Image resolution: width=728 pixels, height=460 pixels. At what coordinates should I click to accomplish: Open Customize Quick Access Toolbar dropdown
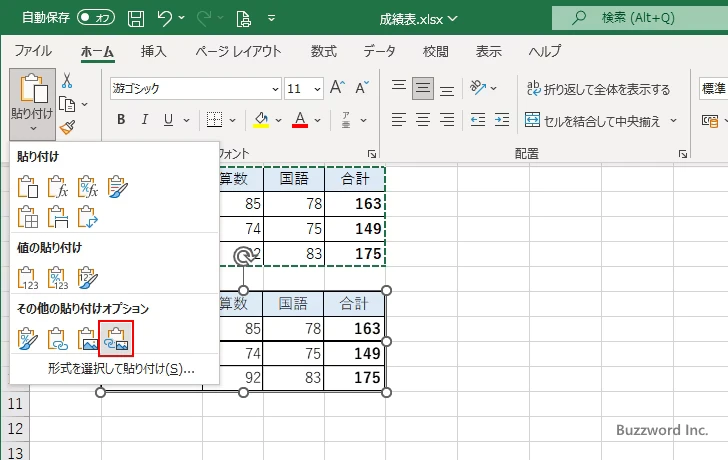pyautogui.click(x=272, y=19)
